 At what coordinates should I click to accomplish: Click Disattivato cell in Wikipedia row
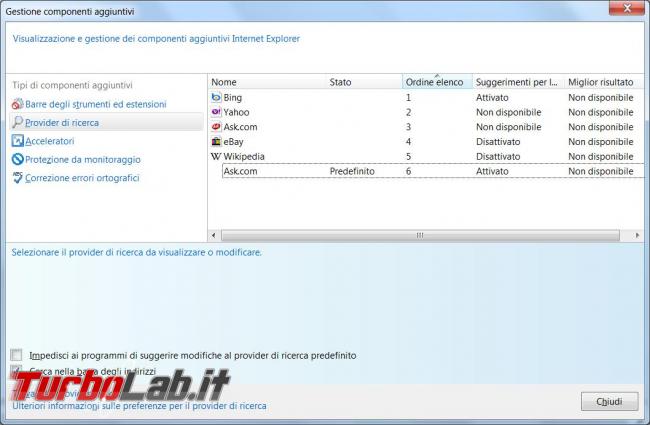[498, 157]
